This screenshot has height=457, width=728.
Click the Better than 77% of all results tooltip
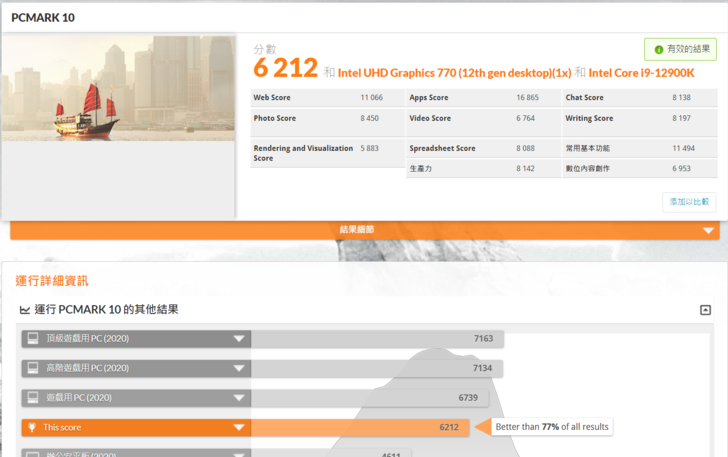click(552, 427)
